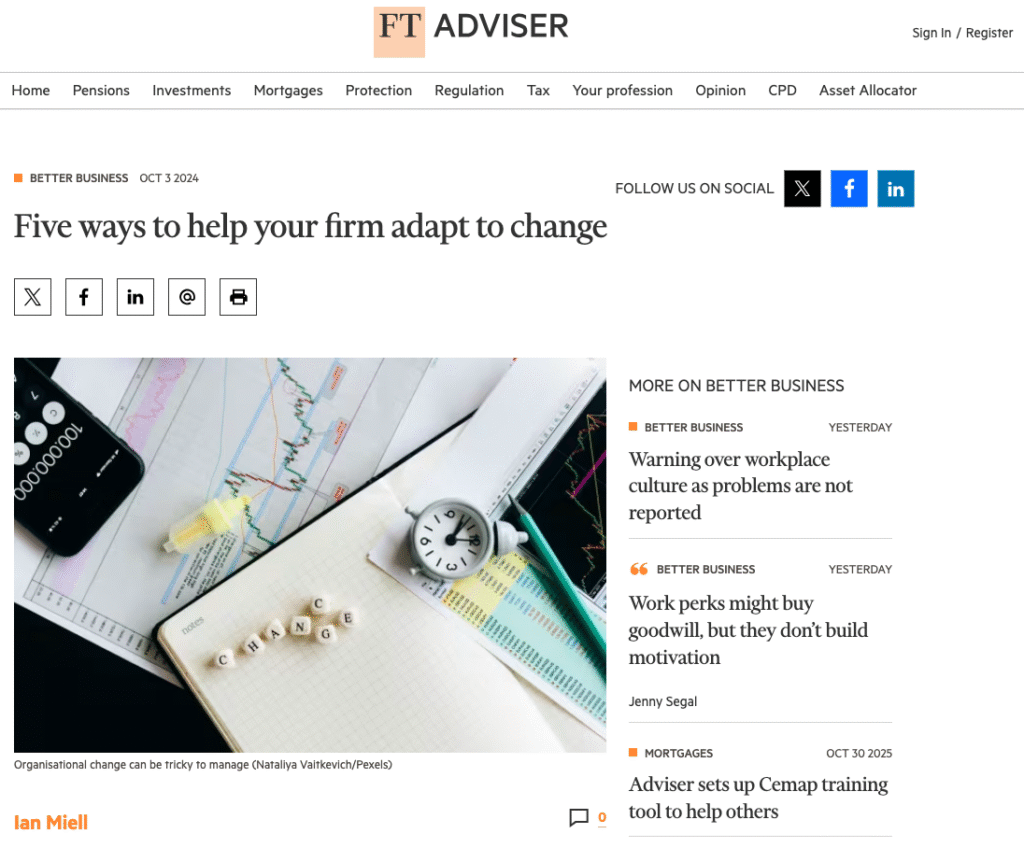Read 'Warning over workplace culture' article
This screenshot has width=1024, height=848.
741,485
